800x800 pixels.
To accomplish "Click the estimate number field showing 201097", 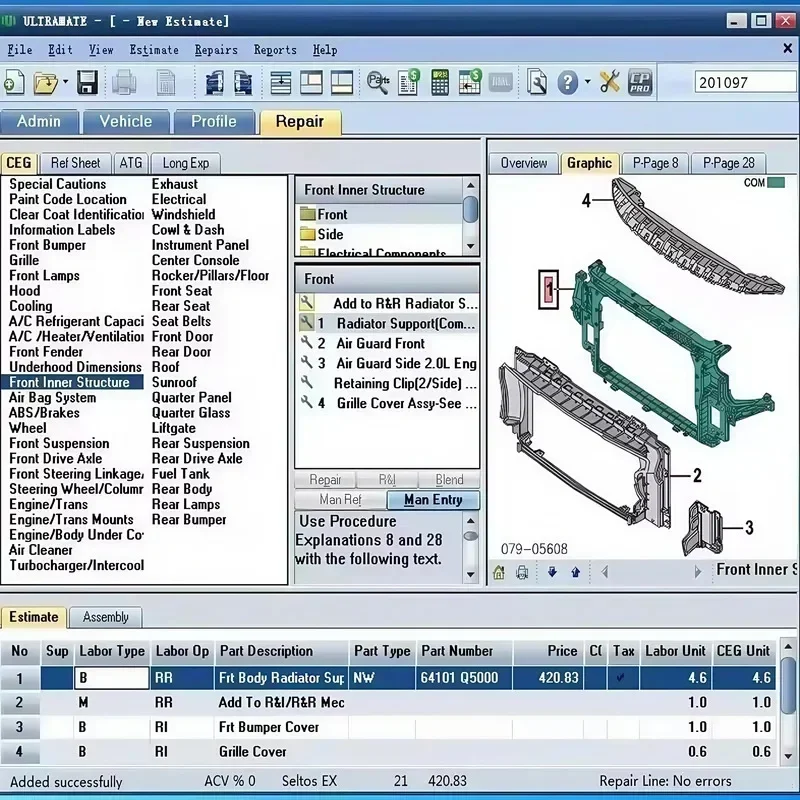I will (745, 83).
